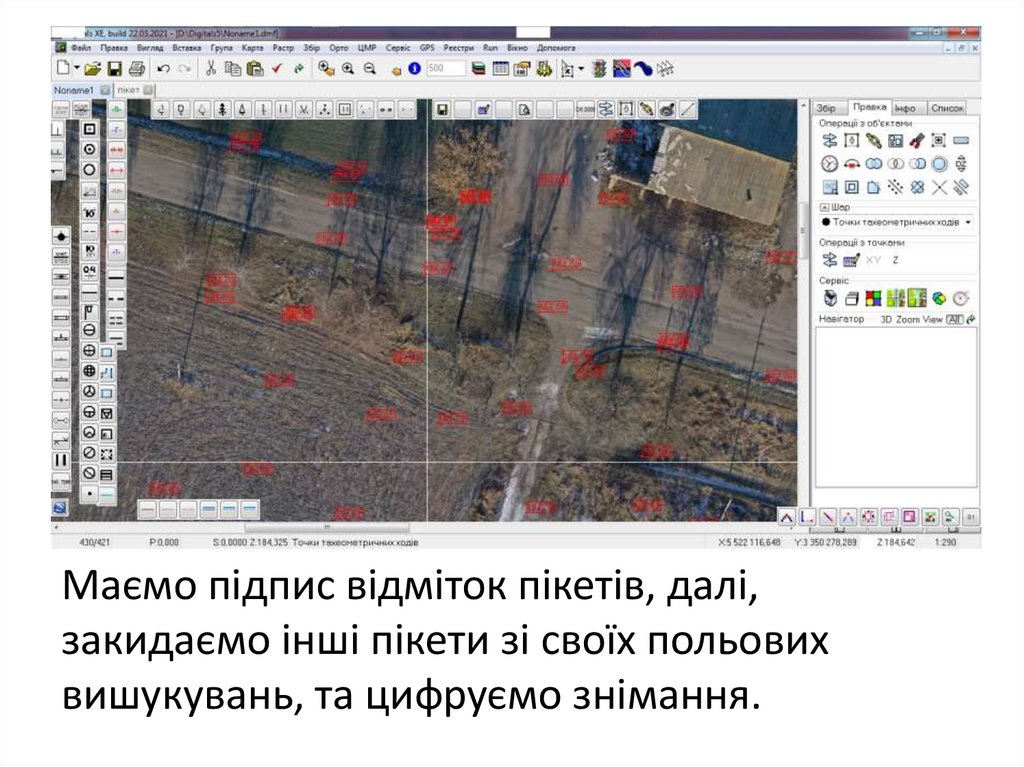The height and width of the screenshot is (767, 1024).
Task: Open the Сервіс menu
Action: pos(398,48)
